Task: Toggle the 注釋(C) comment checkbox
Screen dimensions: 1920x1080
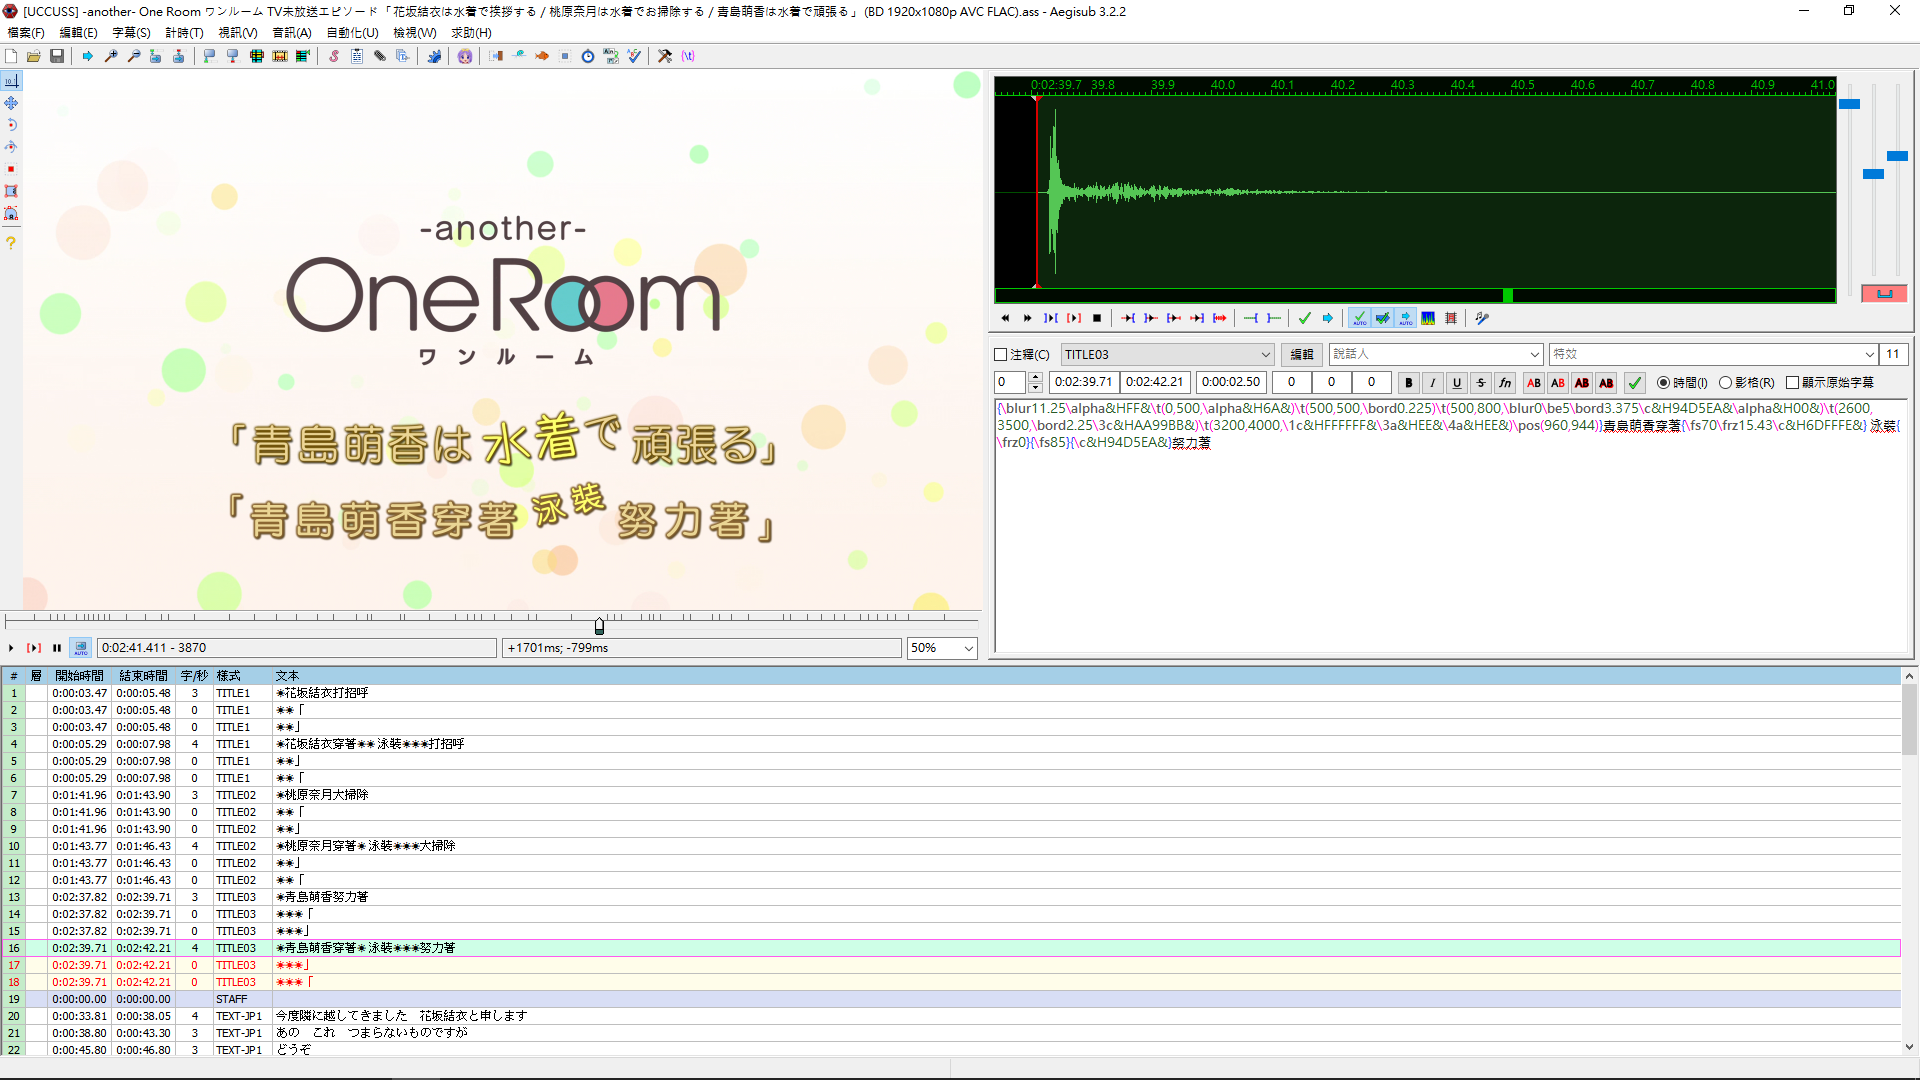Action: (x=1001, y=355)
